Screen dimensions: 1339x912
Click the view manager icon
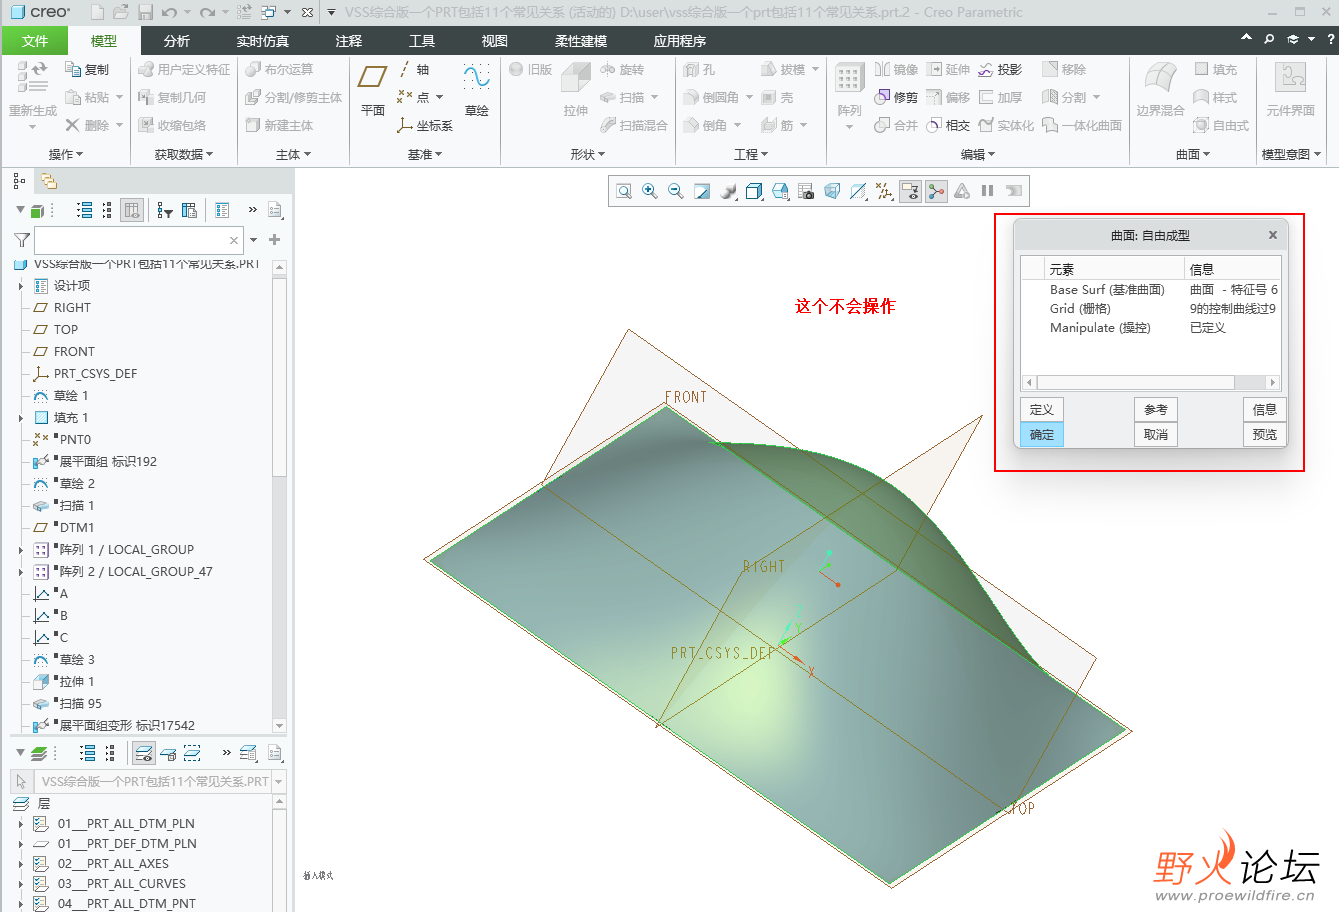tap(780, 191)
